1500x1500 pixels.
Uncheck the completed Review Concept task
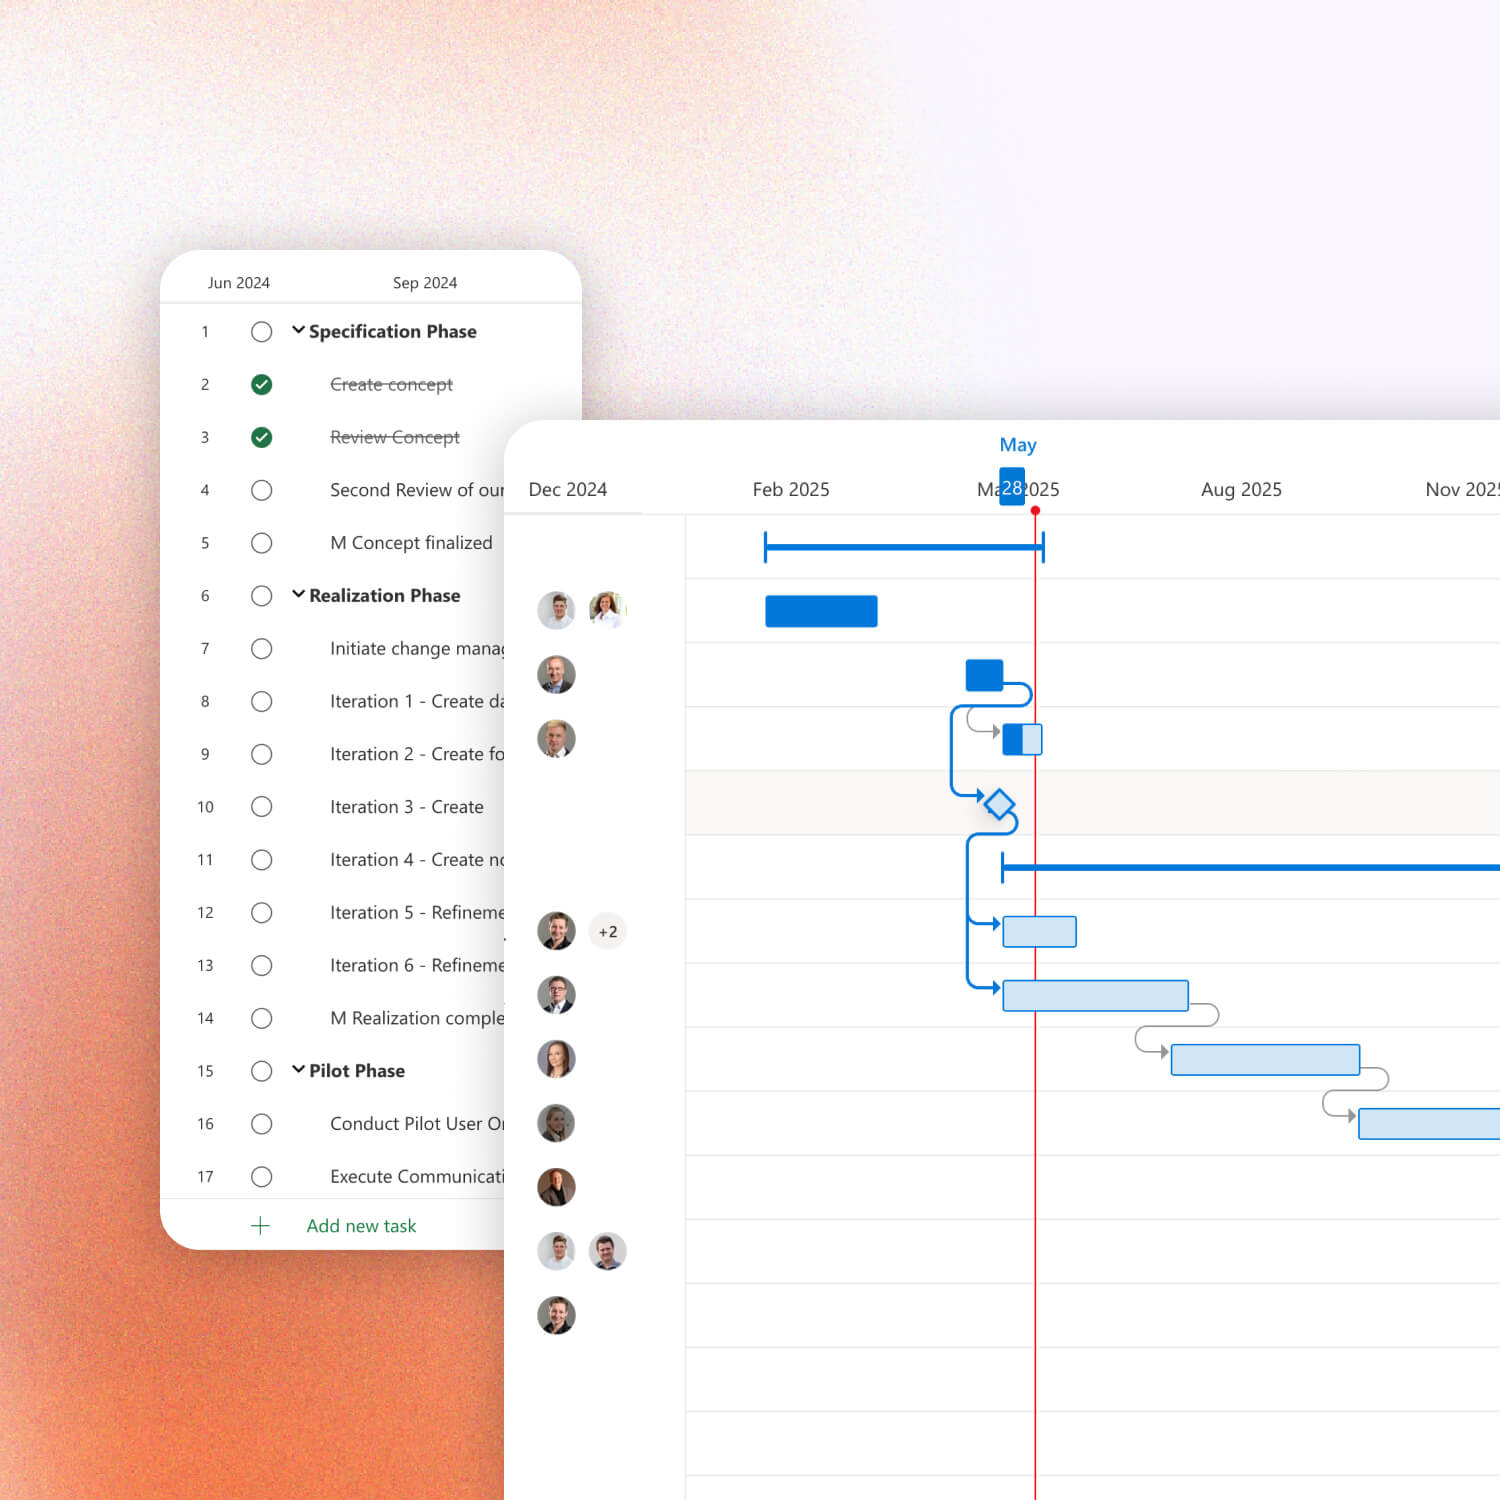point(261,437)
